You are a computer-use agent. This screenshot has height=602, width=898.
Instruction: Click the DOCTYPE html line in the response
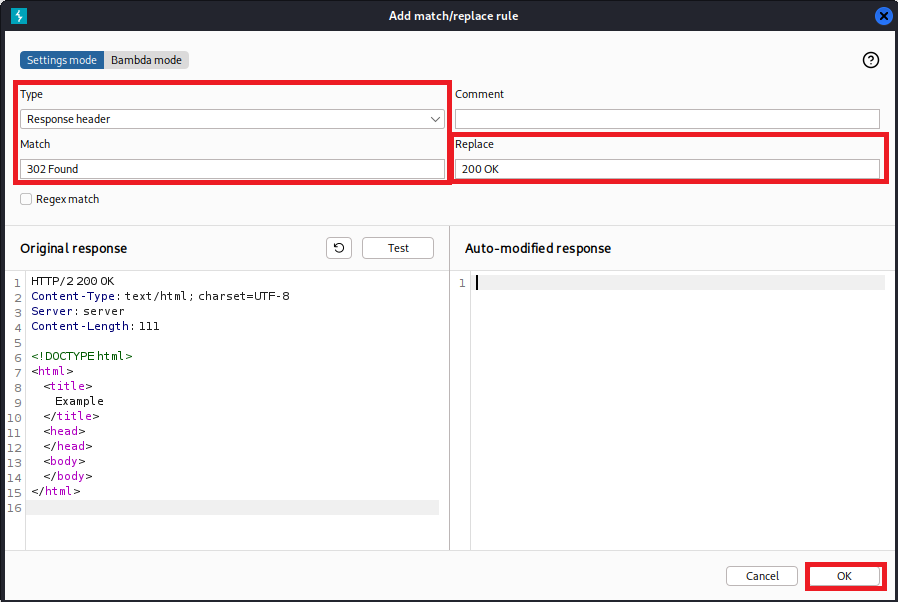click(x=81, y=356)
